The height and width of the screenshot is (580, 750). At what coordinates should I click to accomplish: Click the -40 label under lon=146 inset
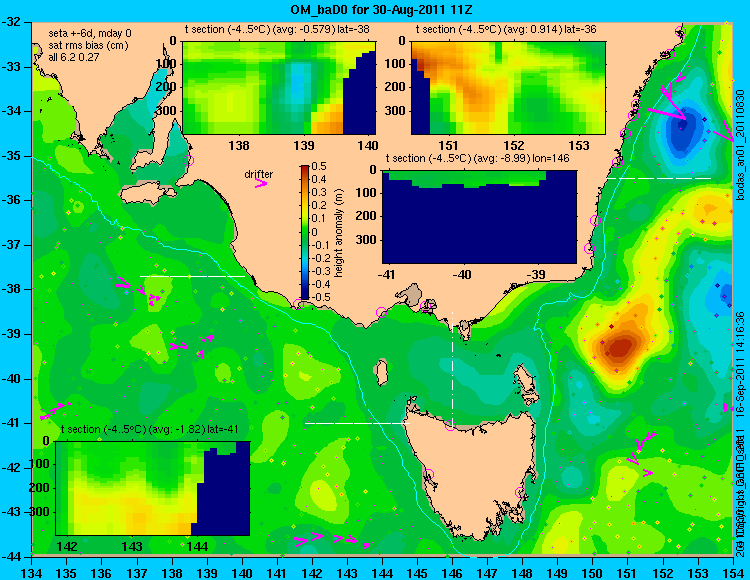click(x=462, y=275)
